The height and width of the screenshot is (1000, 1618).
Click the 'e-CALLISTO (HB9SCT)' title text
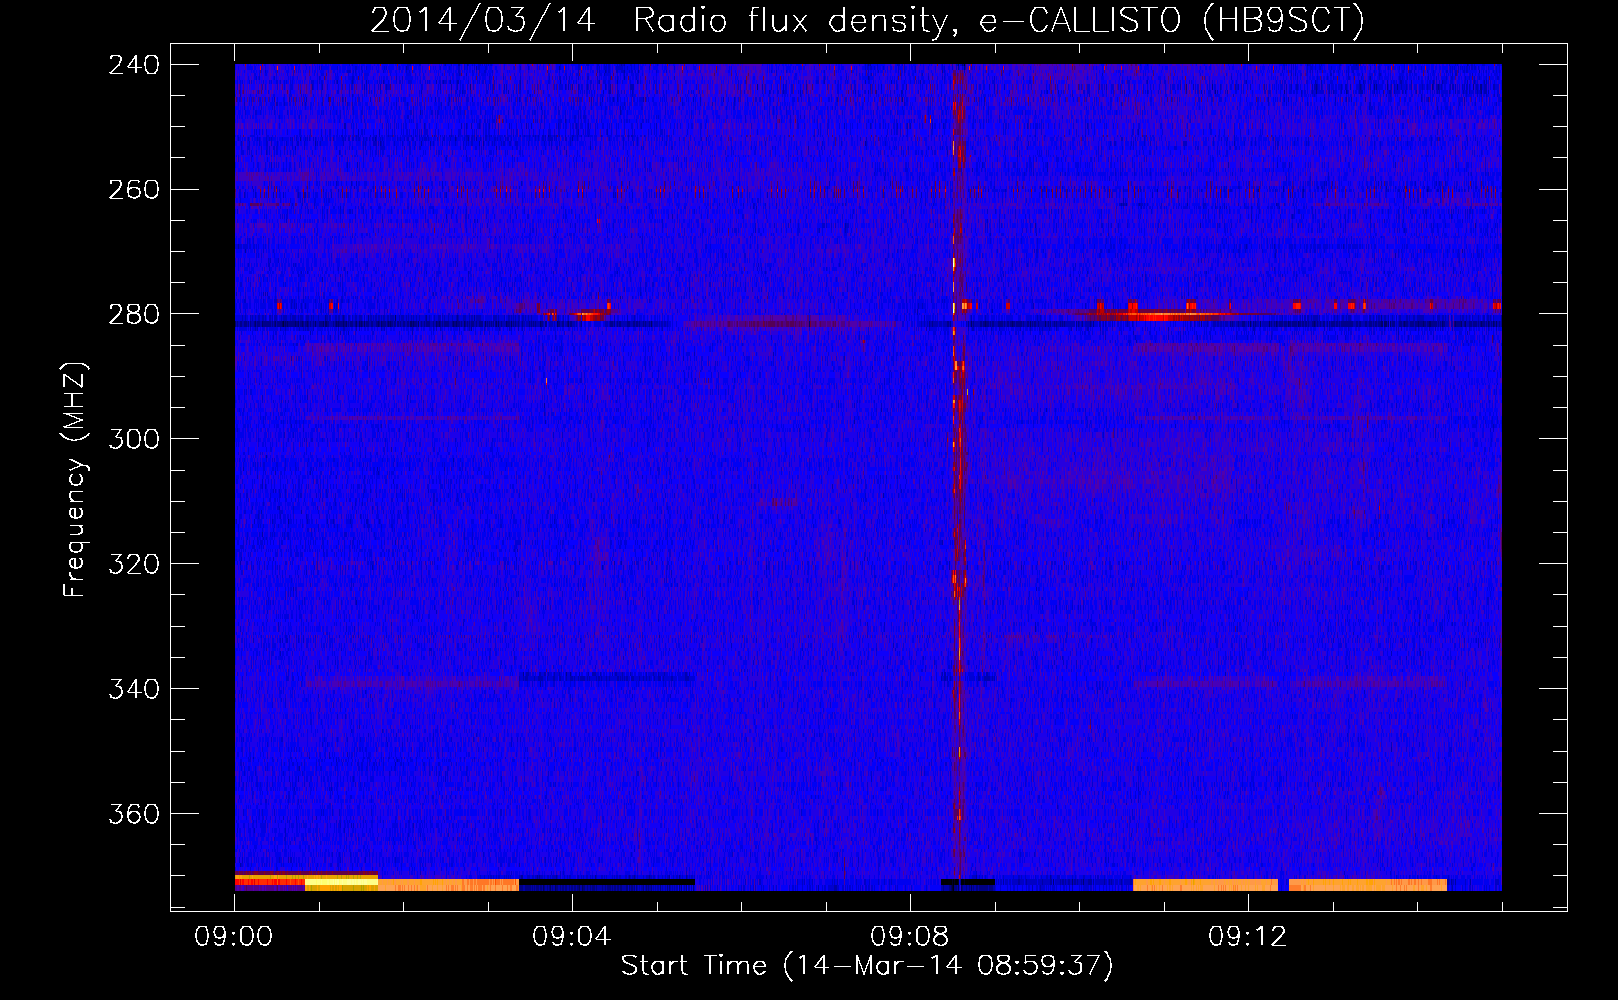pos(1172,20)
